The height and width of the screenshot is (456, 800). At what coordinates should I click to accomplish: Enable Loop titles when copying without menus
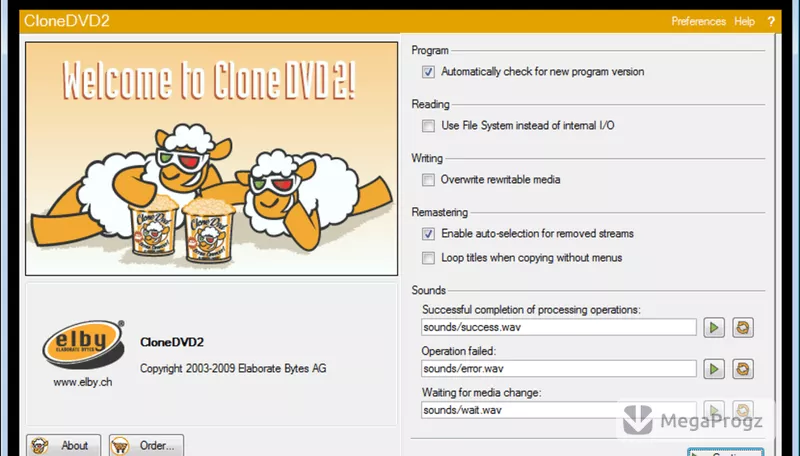point(428,258)
